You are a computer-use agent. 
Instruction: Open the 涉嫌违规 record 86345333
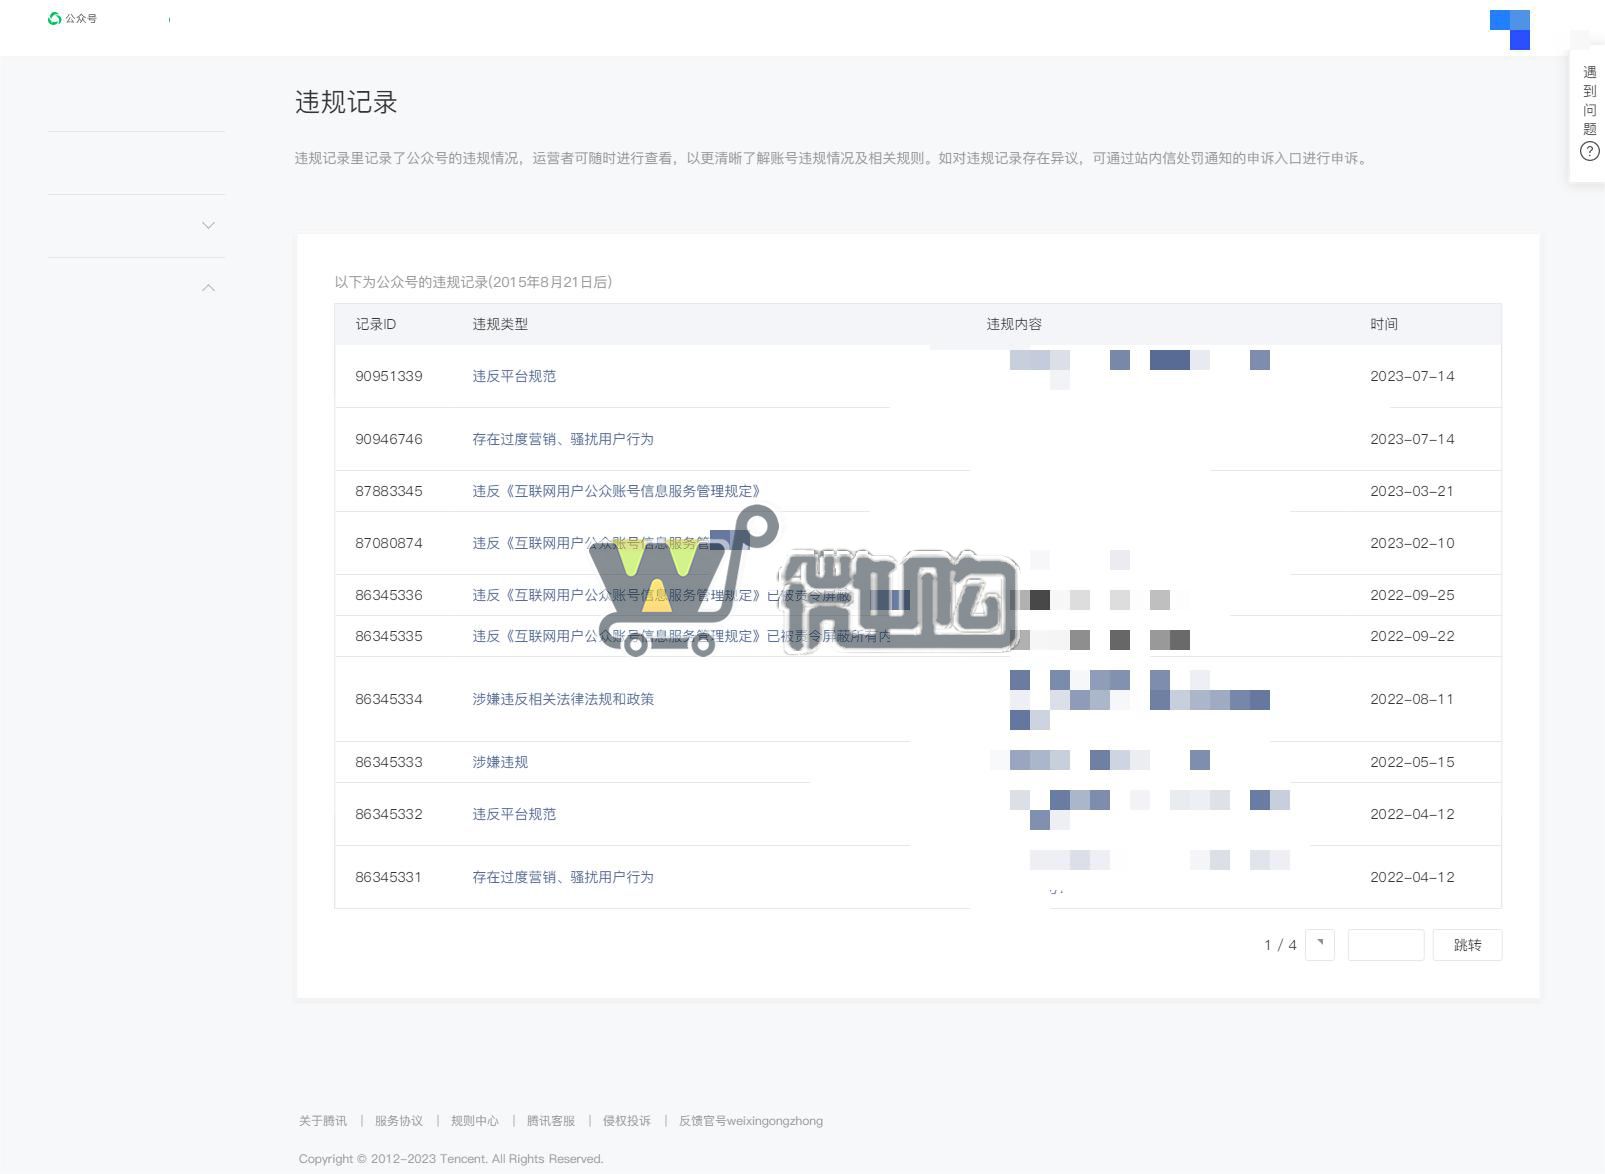[x=500, y=762]
